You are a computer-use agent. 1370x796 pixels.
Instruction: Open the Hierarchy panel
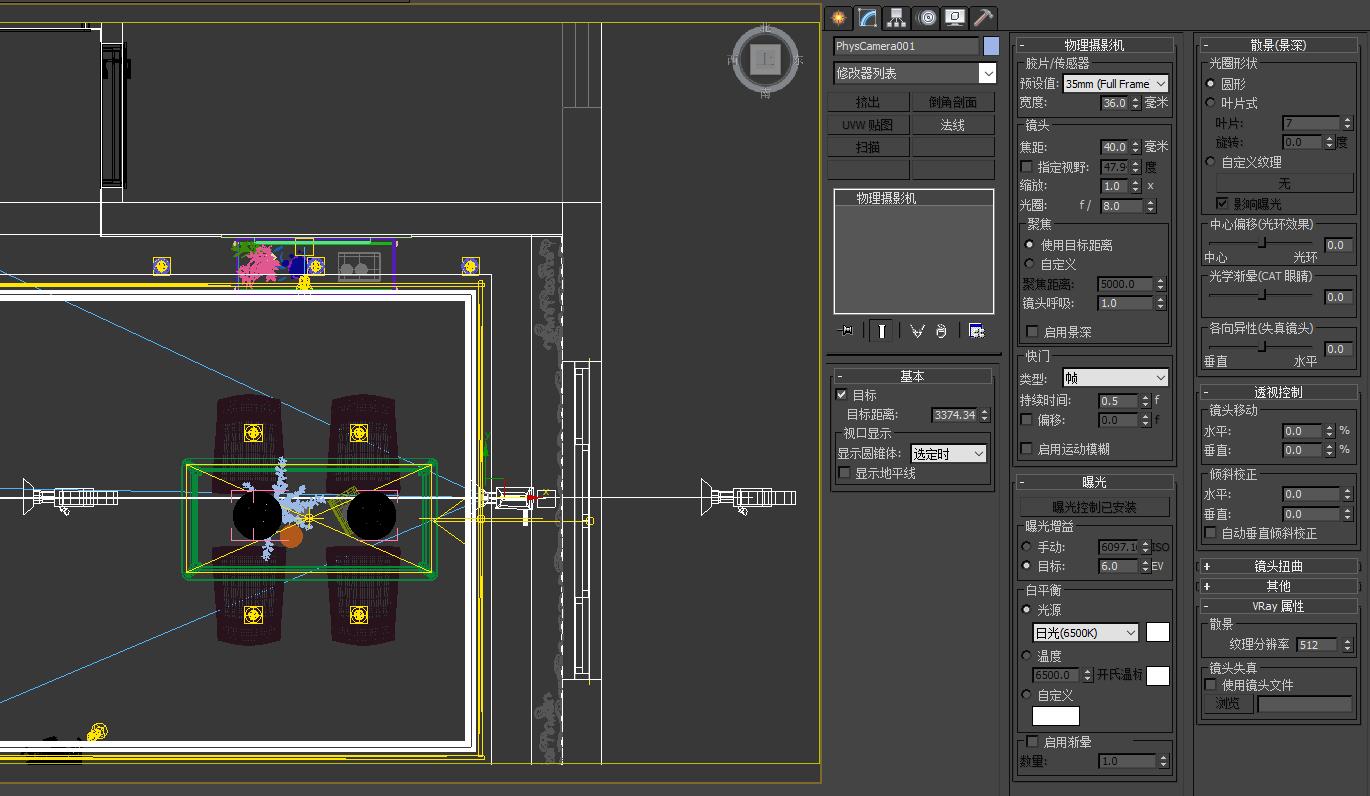pos(896,17)
